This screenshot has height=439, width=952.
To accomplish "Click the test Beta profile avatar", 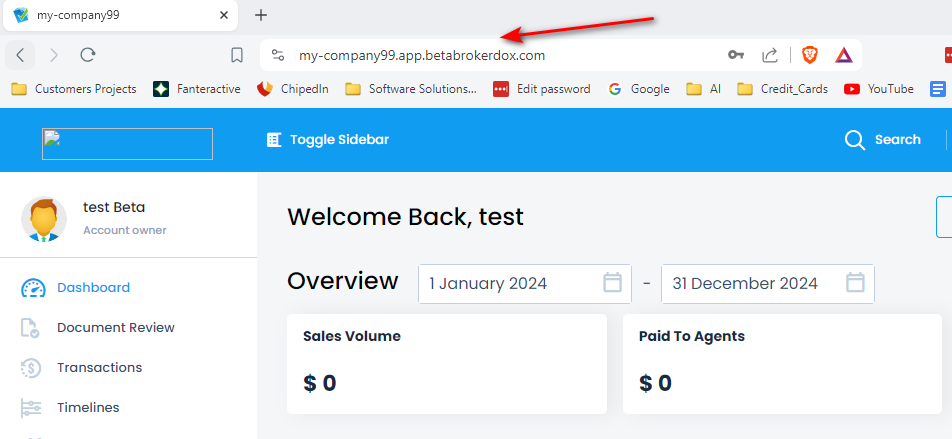I will (44, 219).
